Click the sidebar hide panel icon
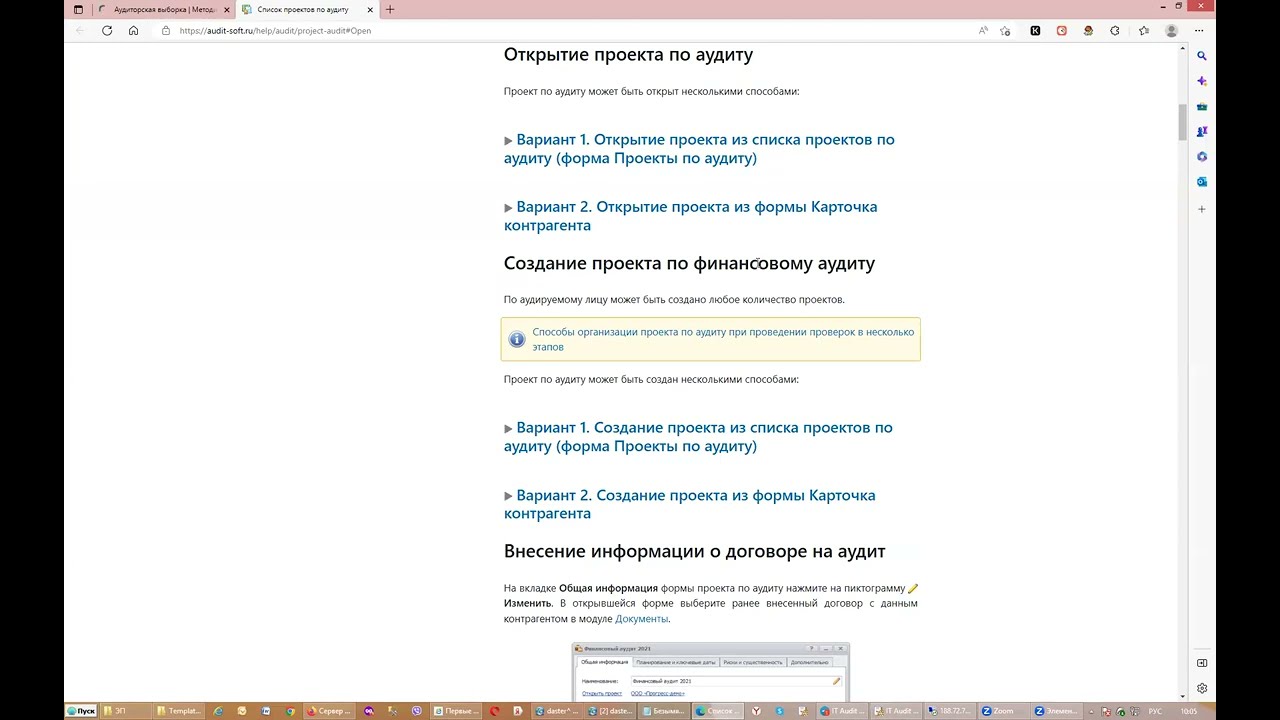This screenshot has width=1280, height=720. click(x=1202, y=663)
